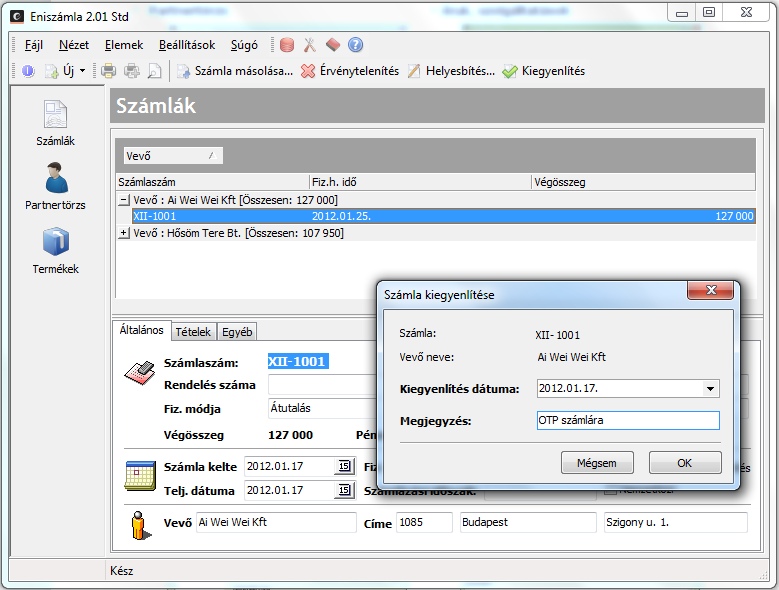Screen dimensions: 779x590
Task: Click into the Megjegyzés note field
Action: coord(627,421)
